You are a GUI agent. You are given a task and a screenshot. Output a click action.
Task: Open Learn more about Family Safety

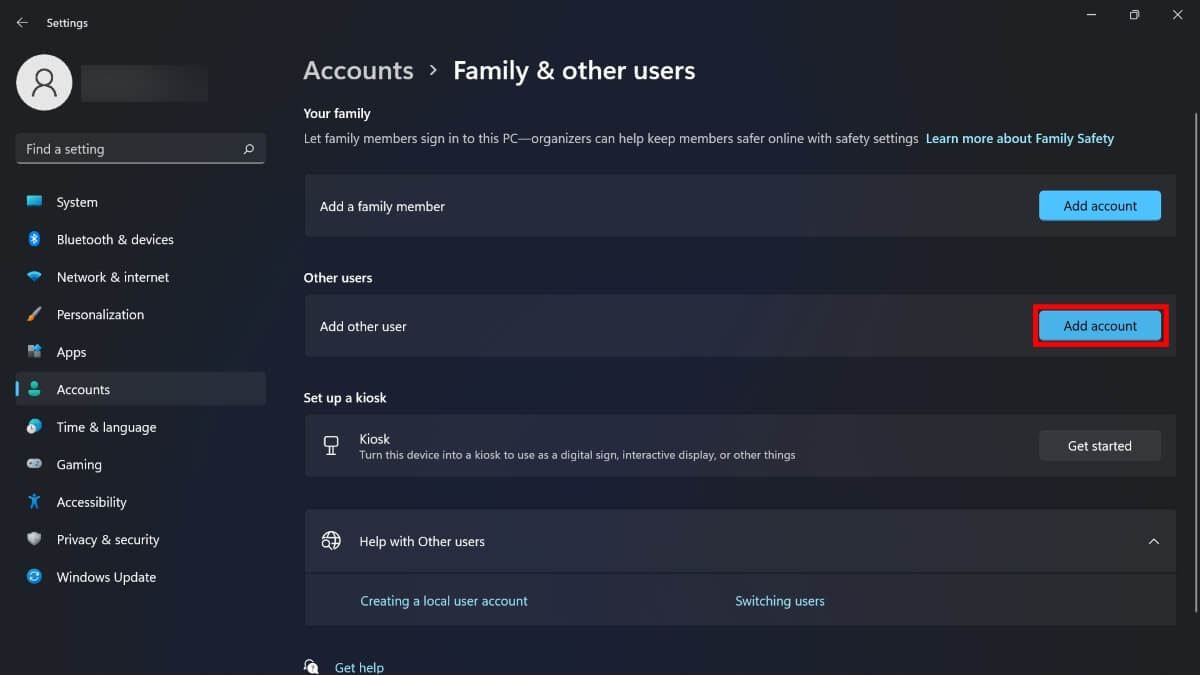(x=1019, y=138)
